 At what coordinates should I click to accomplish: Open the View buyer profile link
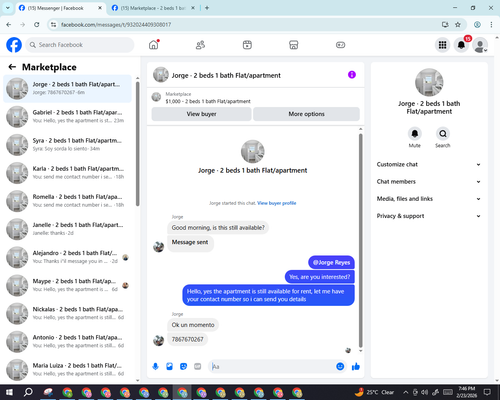tap(277, 203)
